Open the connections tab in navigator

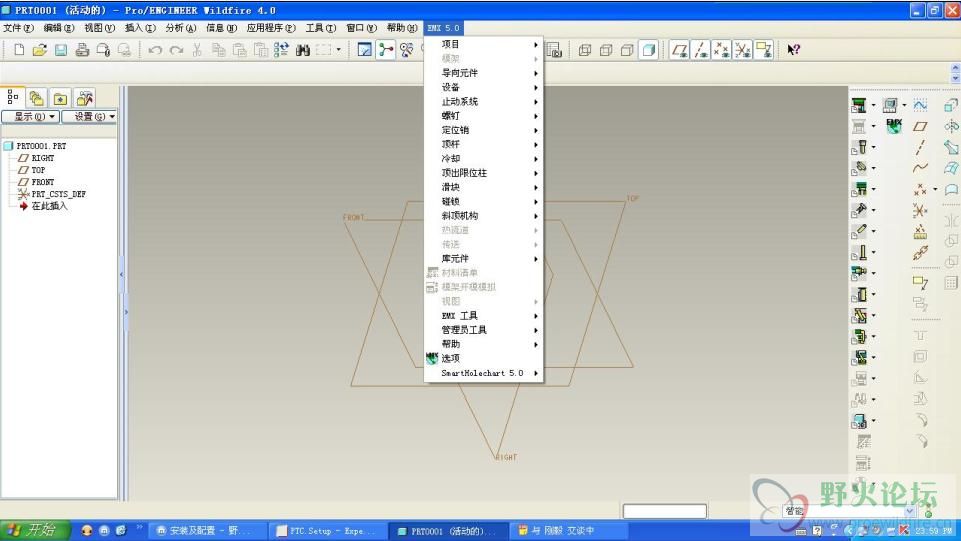85,98
